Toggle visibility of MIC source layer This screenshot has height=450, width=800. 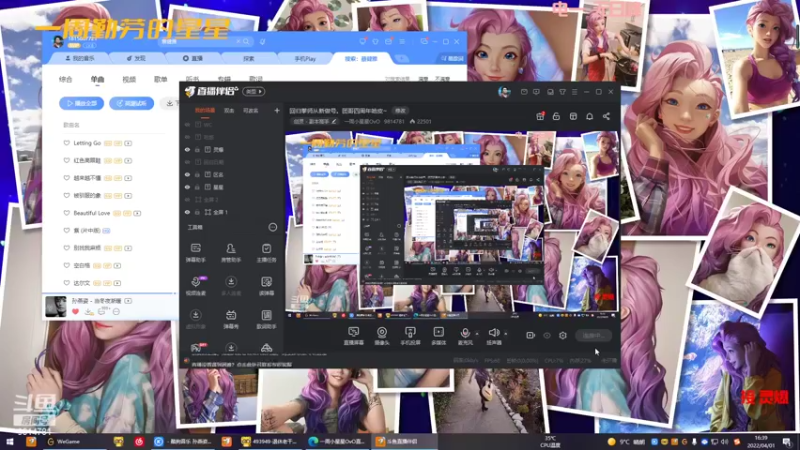tap(187, 125)
